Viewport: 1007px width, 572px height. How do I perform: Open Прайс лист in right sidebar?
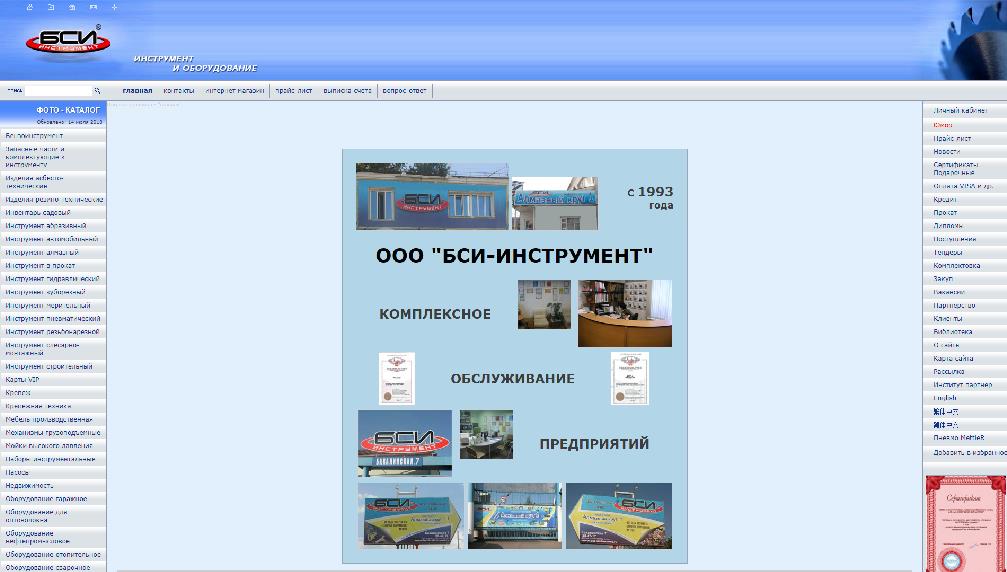(x=952, y=139)
